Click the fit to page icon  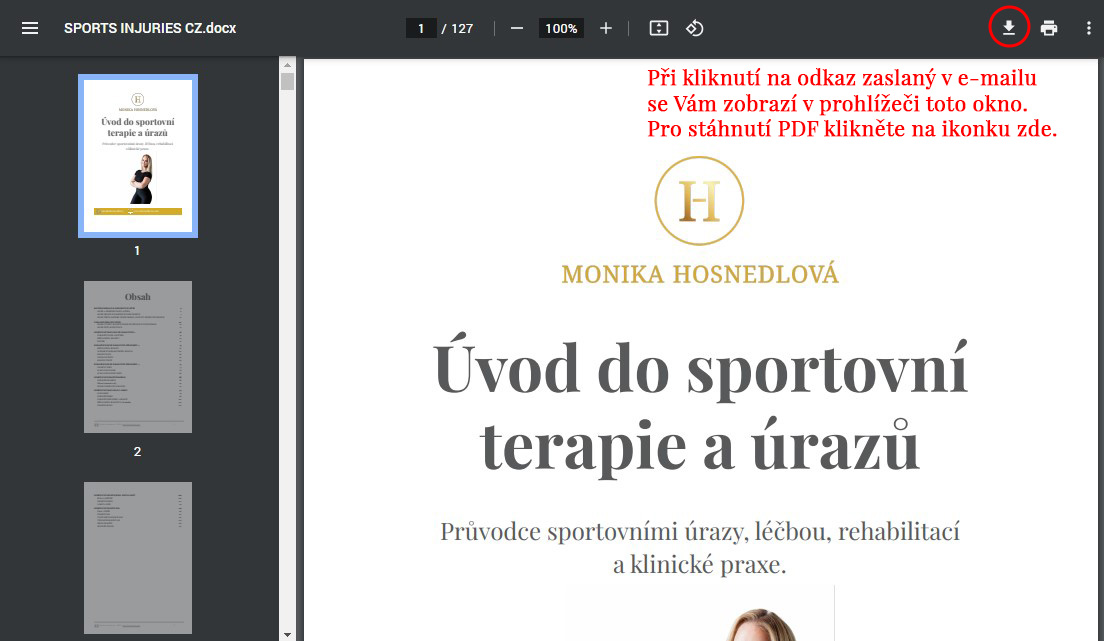658,28
